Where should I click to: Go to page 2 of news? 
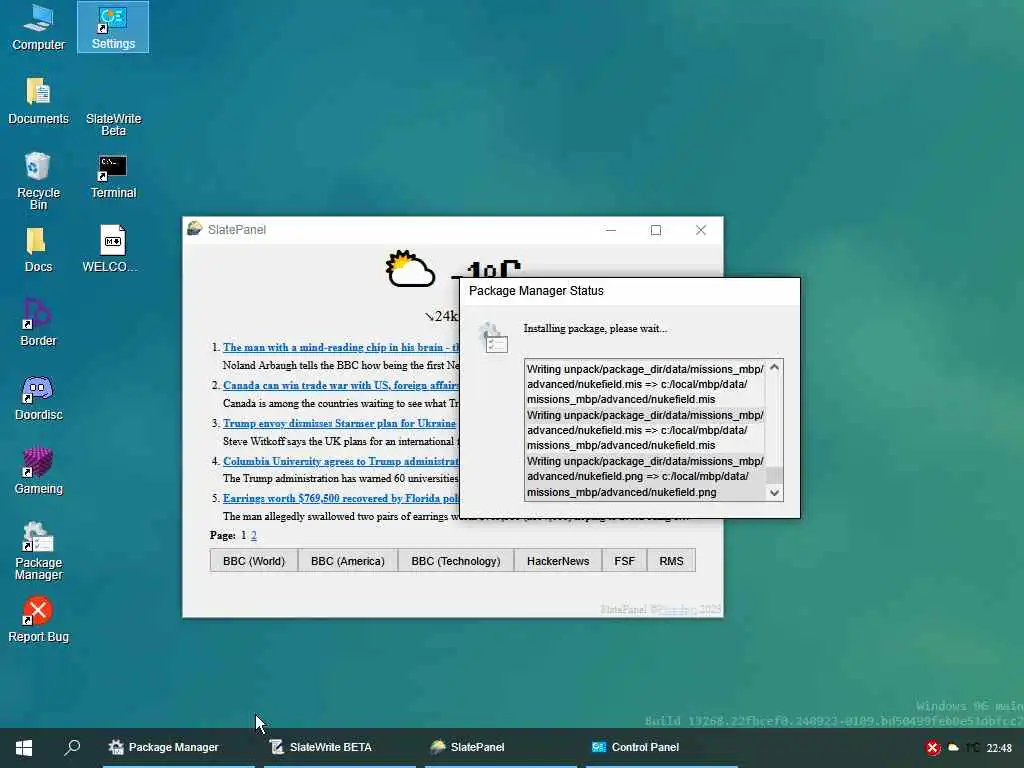tap(253, 536)
